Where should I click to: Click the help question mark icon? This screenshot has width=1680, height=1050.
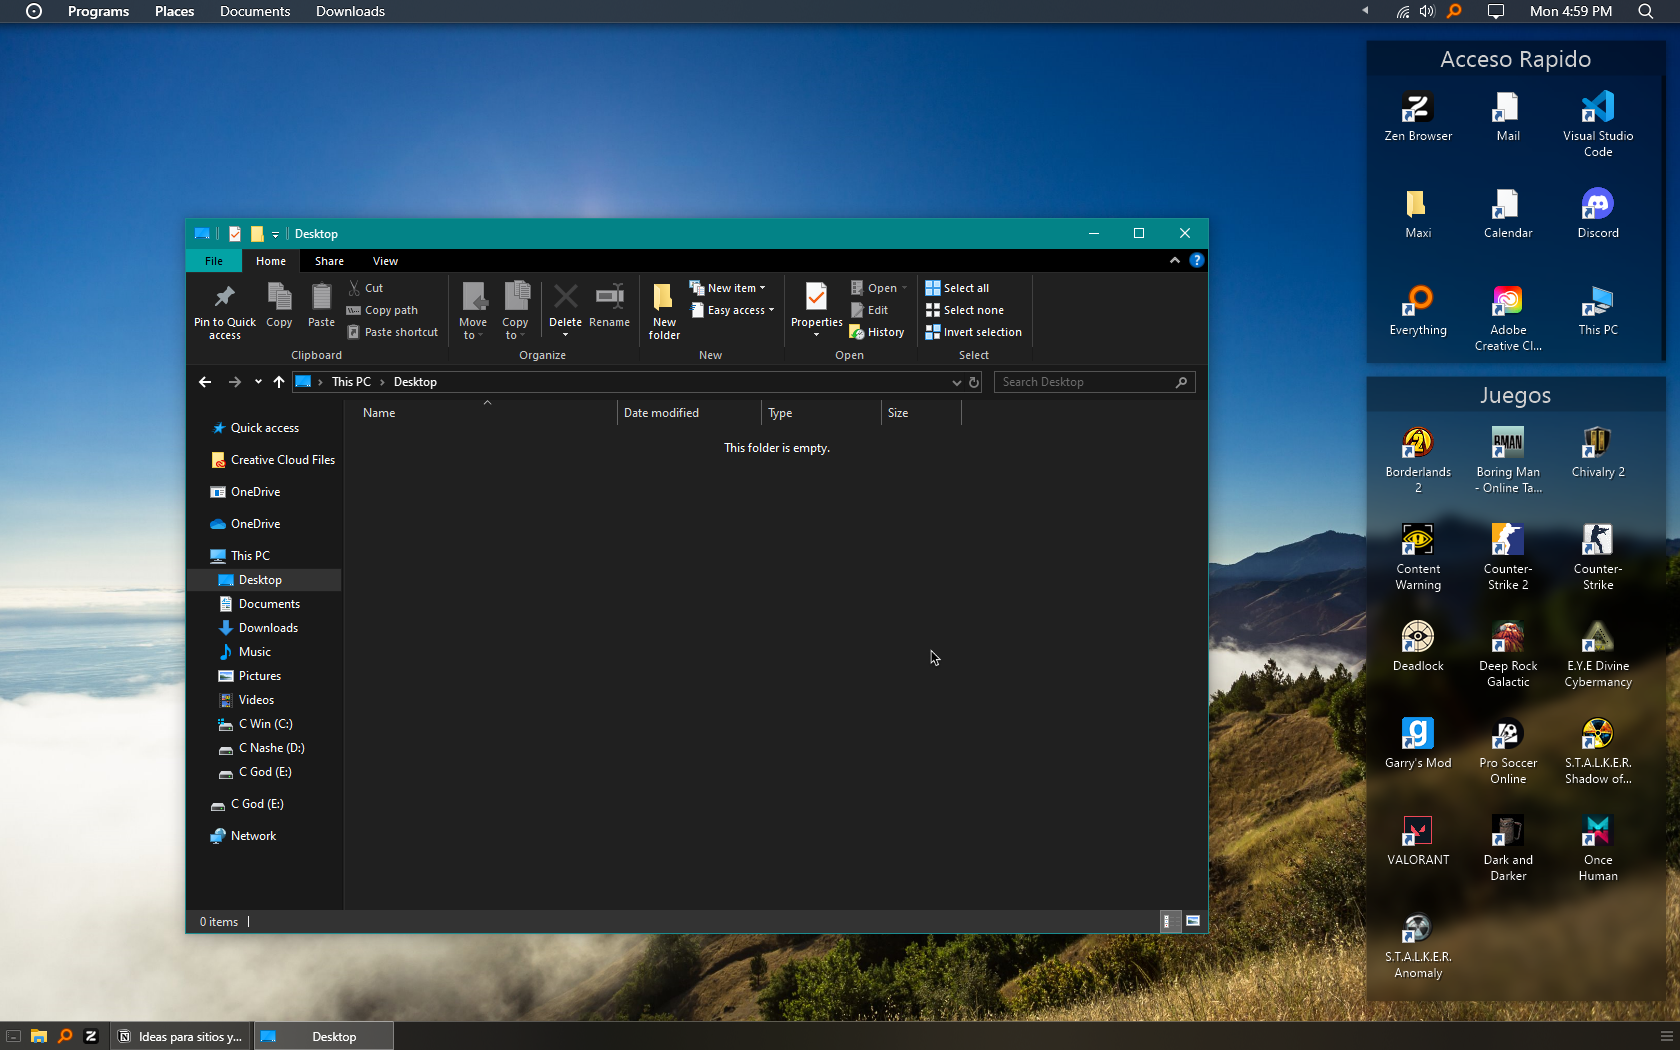point(1196,261)
